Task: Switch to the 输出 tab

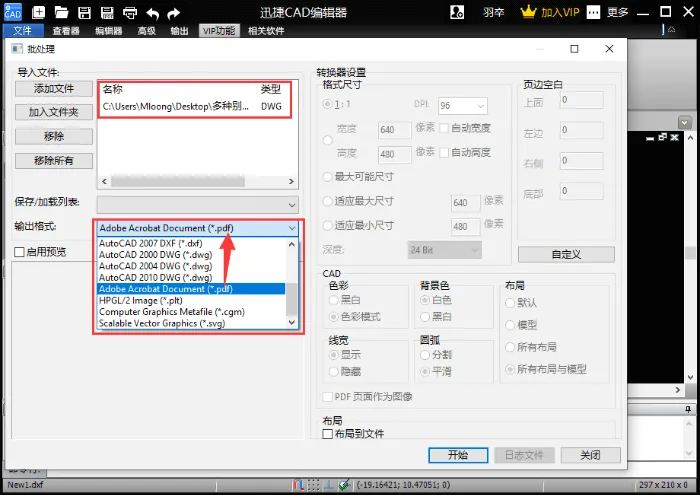Action: [179, 31]
